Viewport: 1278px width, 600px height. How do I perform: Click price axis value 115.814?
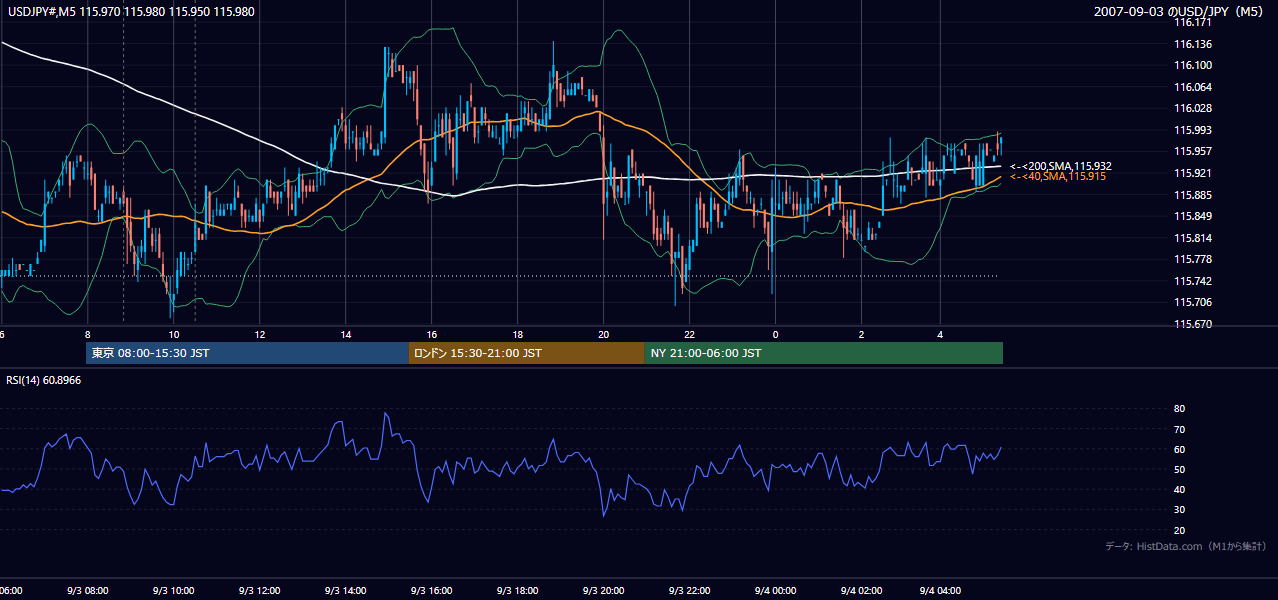point(1193,238)
